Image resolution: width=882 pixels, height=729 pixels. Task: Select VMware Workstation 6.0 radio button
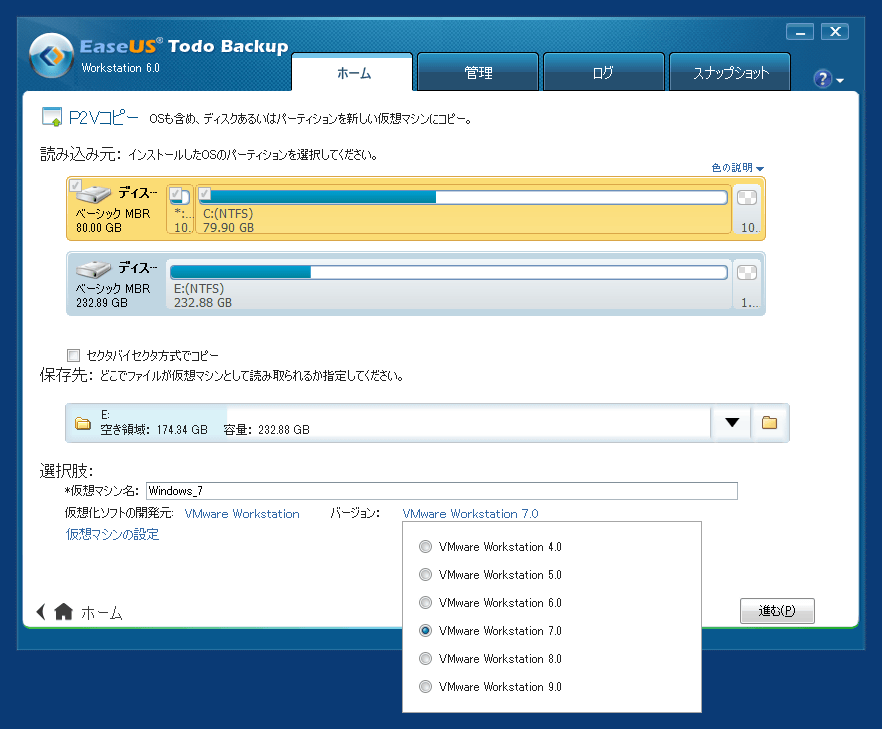click(425, 603)
